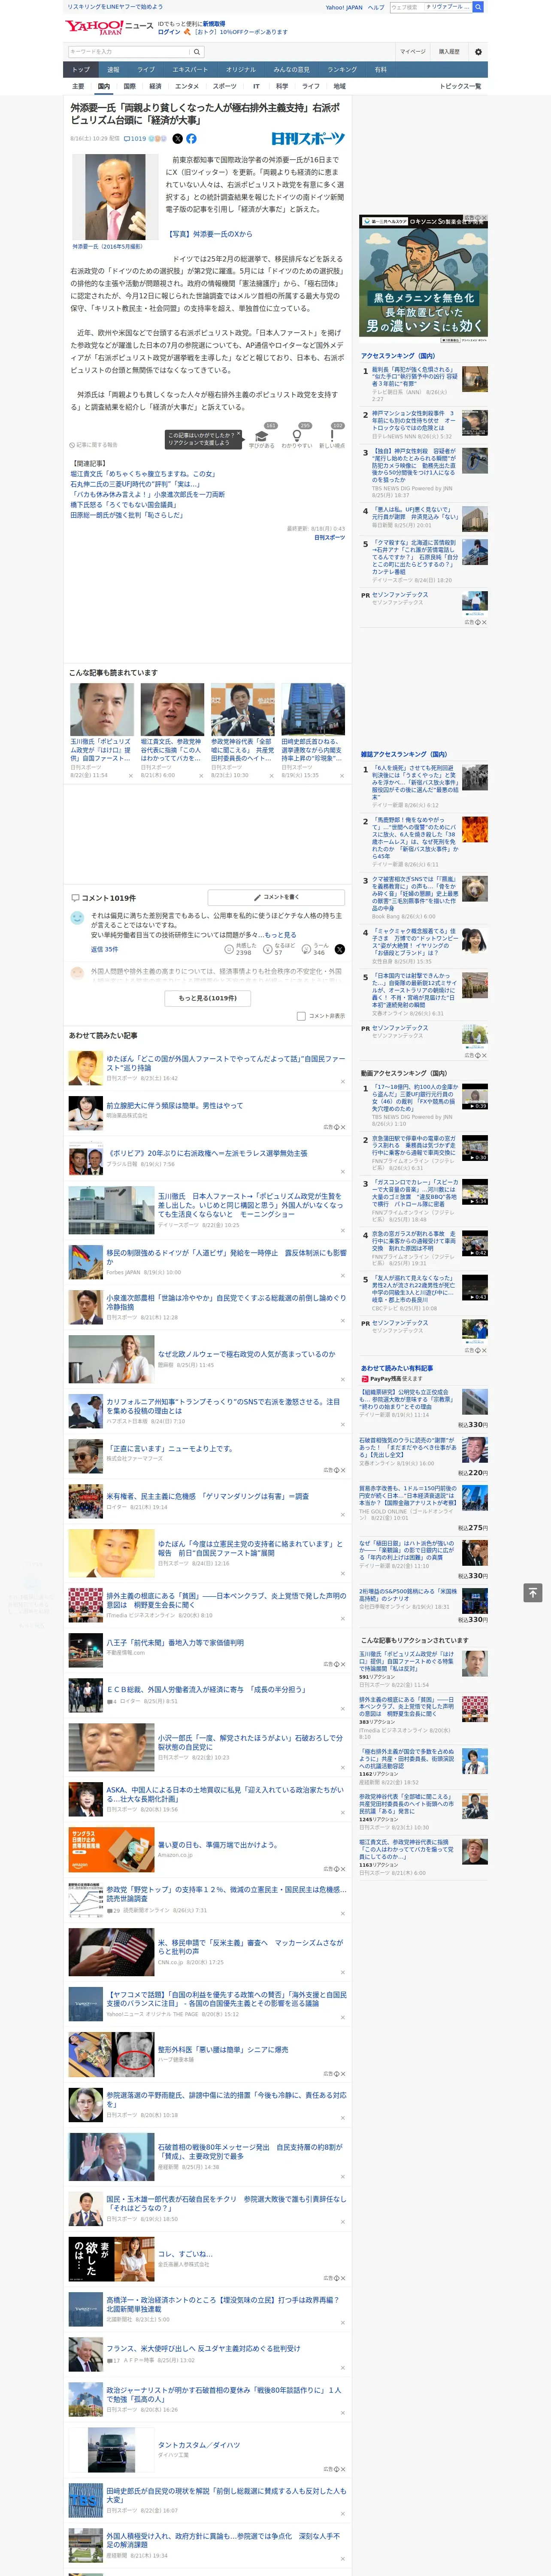Click the なるほど reaction on first comment

[x=280, y=949]
